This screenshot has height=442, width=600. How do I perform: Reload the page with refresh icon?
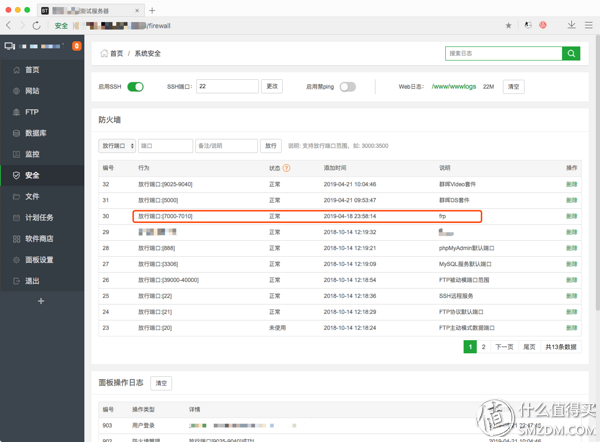click(x=36, y=26)
